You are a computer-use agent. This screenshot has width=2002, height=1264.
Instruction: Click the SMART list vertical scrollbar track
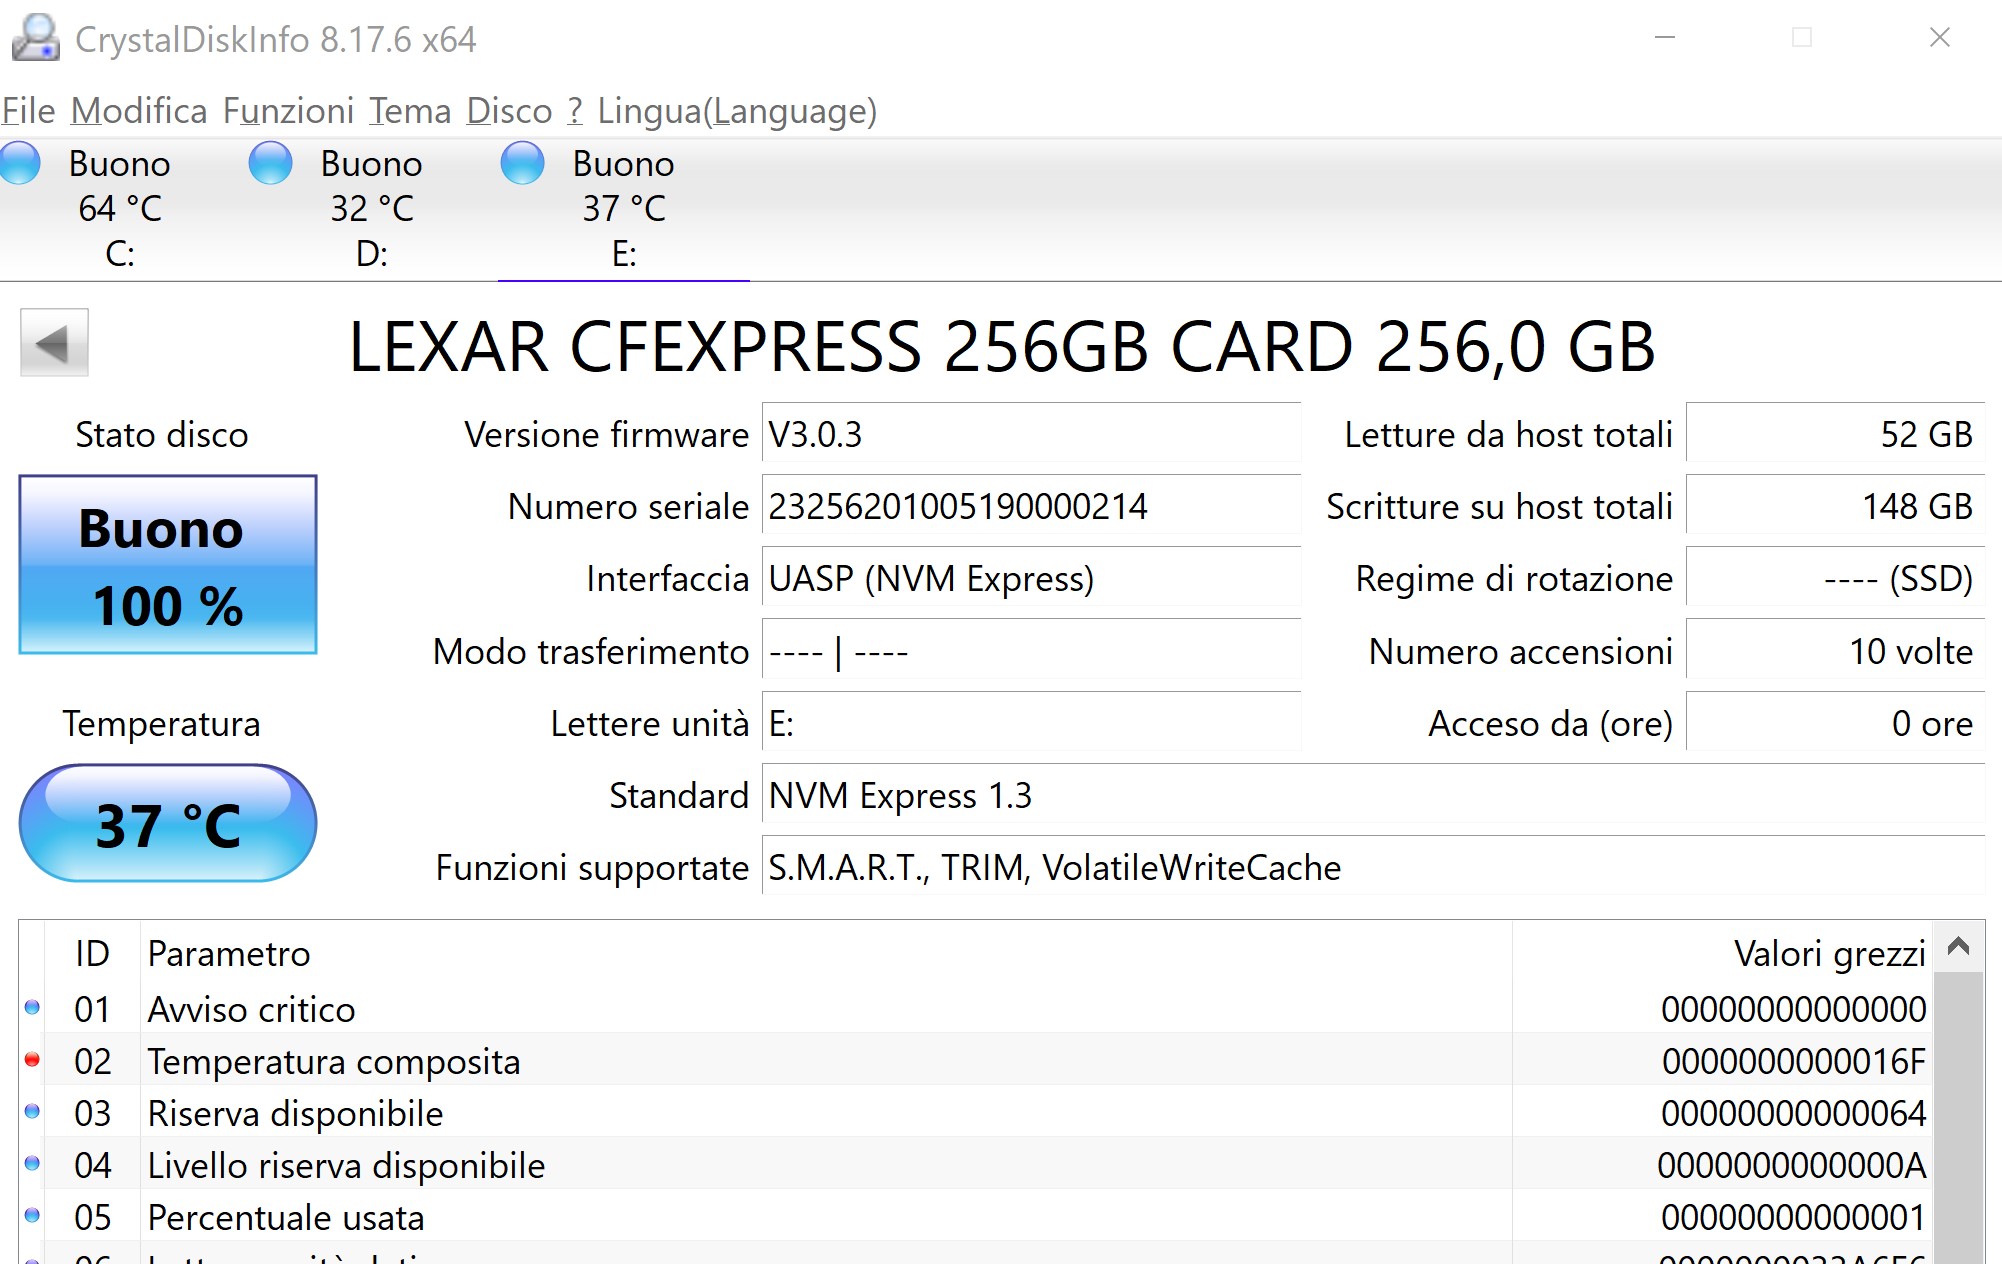1958,1117
